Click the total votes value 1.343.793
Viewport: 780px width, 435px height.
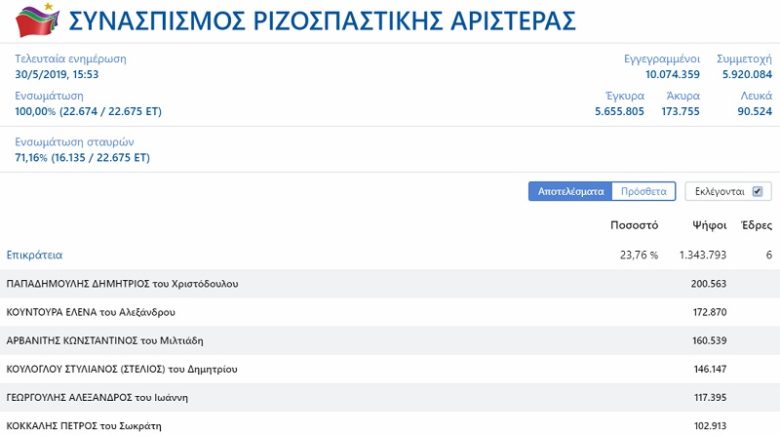pos(703,255)
